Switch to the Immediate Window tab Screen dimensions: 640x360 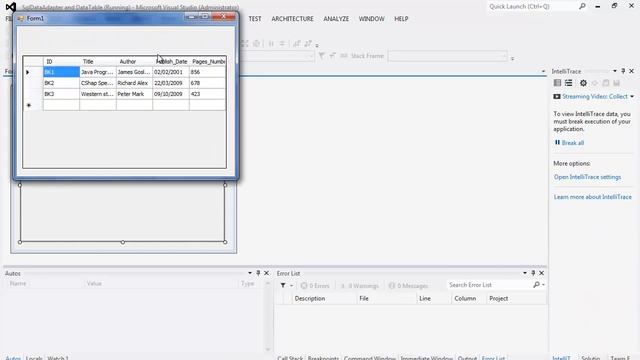tap(427, 358)
